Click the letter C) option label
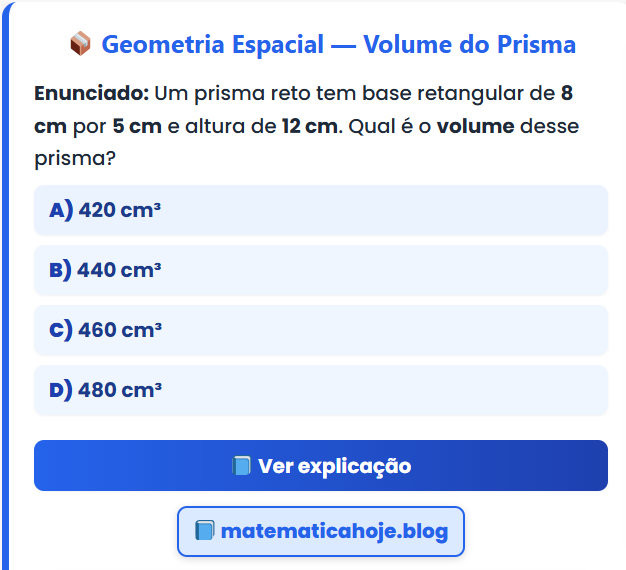 coord(60,330)
